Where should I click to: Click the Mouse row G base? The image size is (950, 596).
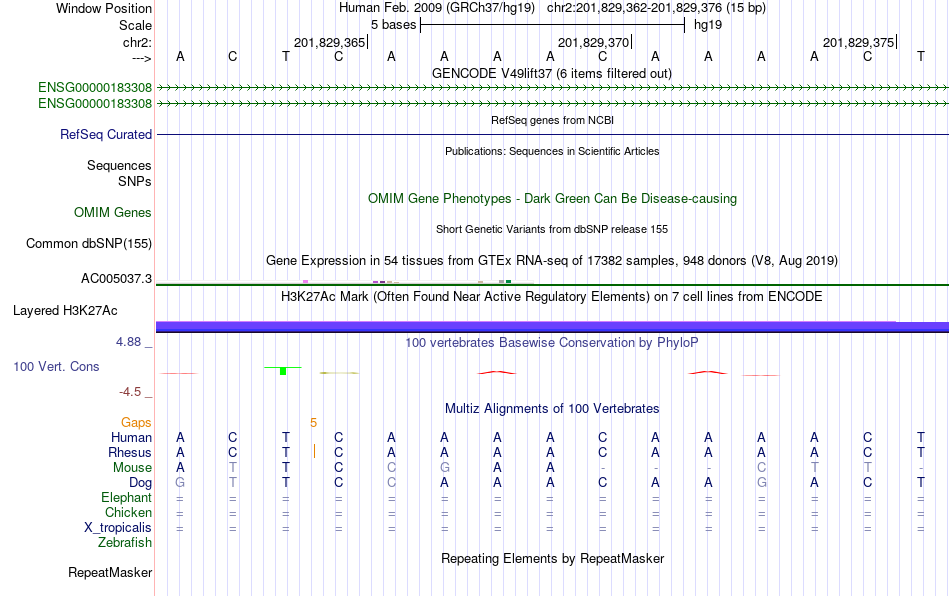[445, 468]
